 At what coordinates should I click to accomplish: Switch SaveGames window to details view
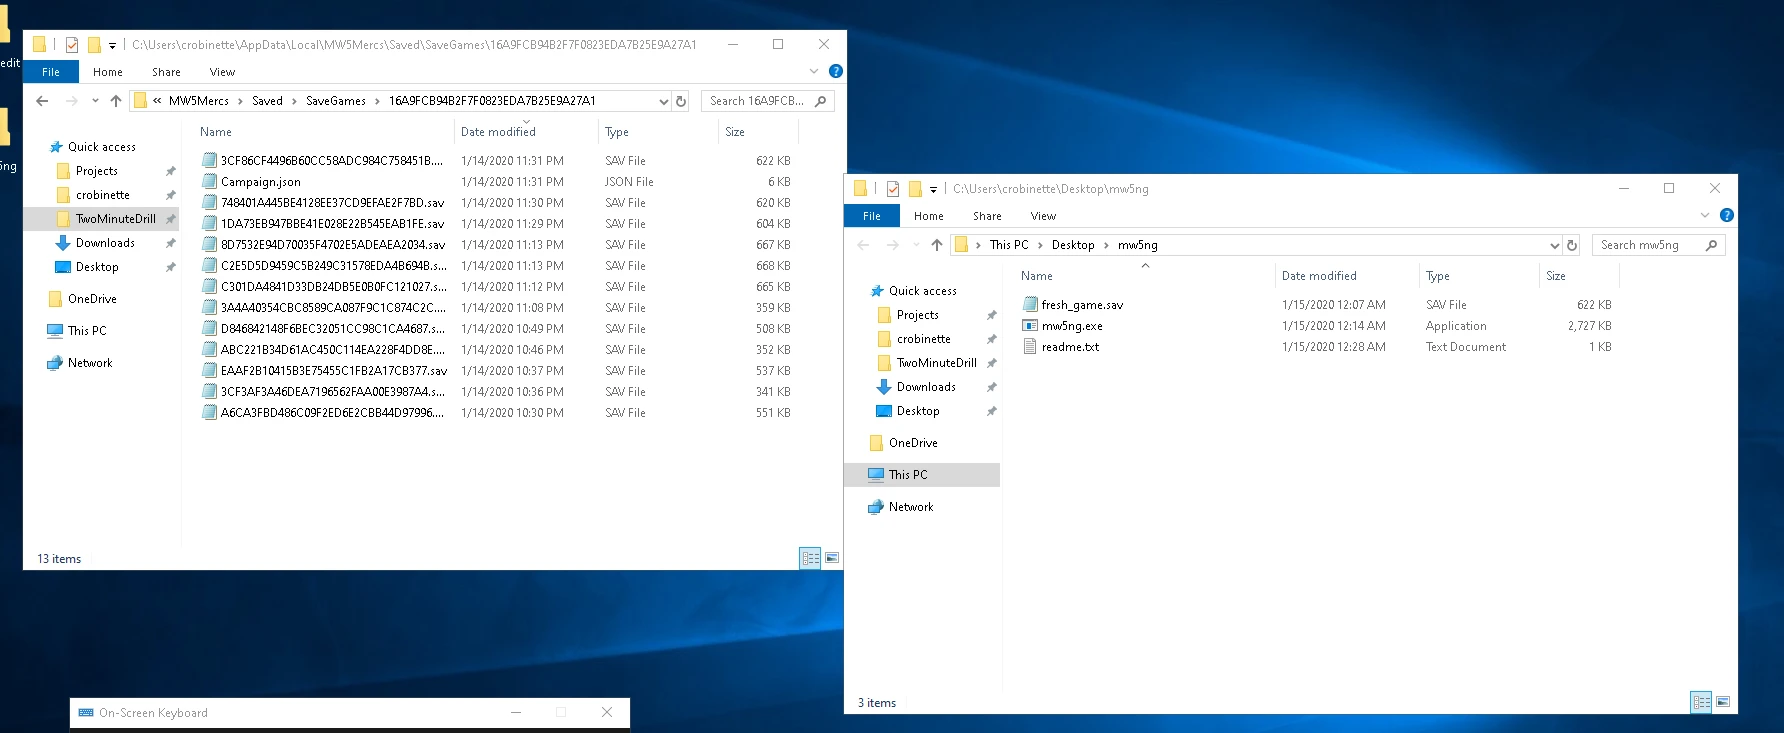tap(811, 558)
